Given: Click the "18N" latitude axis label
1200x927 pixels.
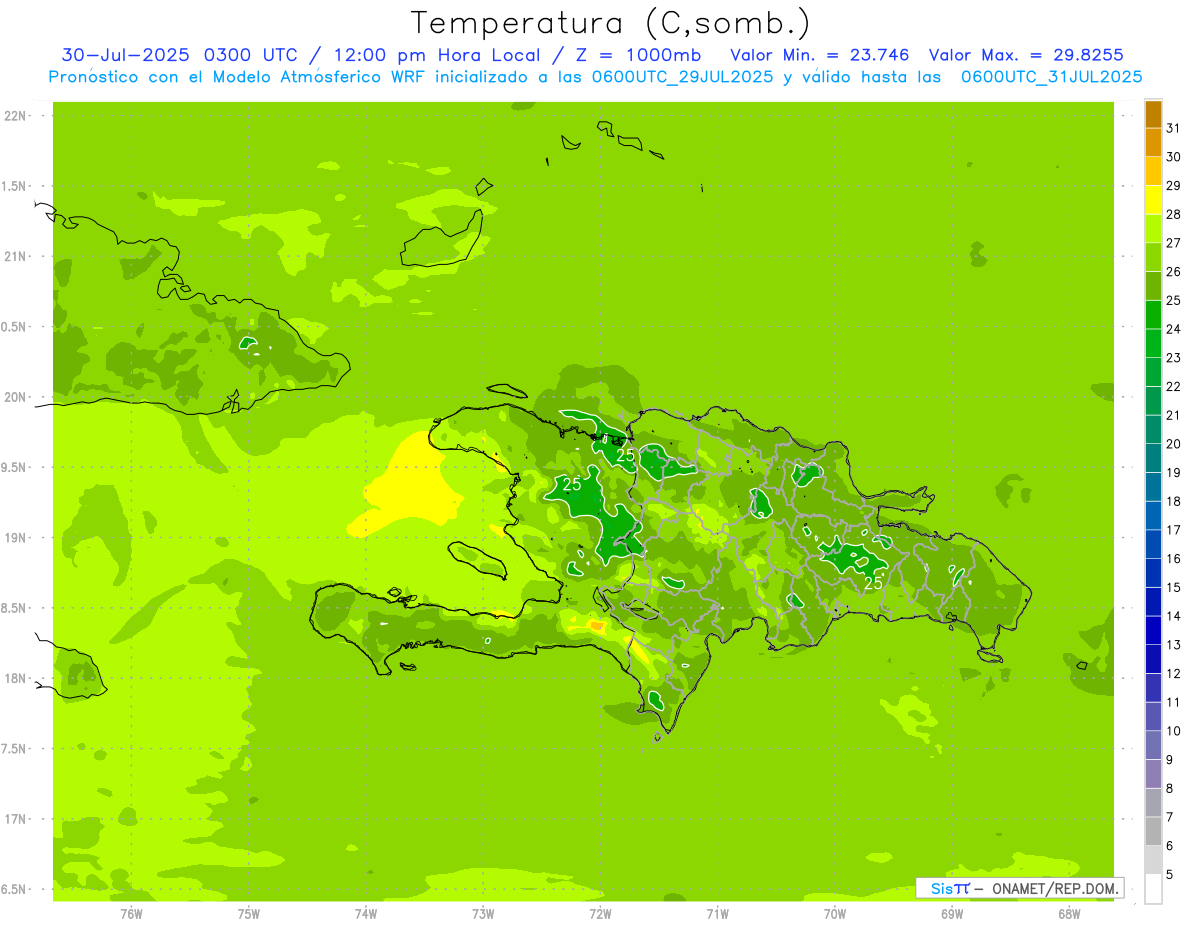Looking at the screenshot, I should point(15,678).
